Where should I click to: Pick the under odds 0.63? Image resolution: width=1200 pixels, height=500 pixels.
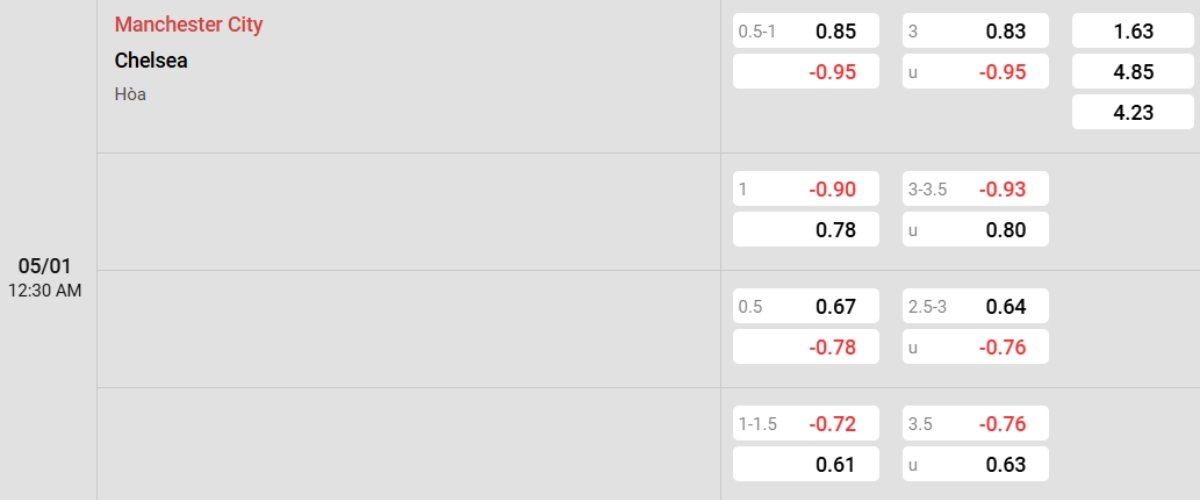976,464
